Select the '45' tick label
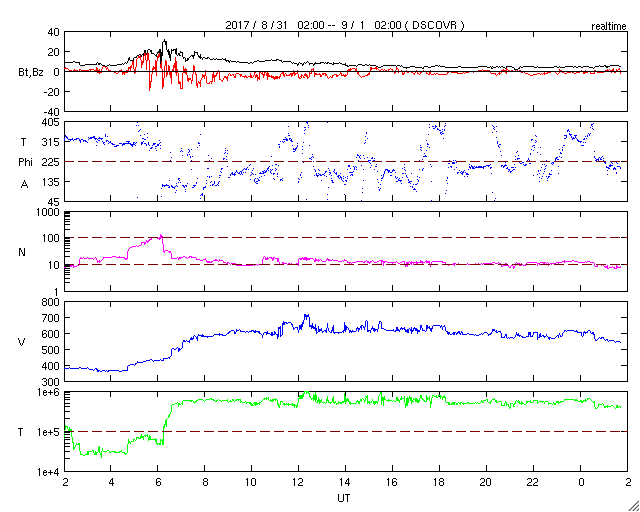The height and width of the screenshot is (512, 640). pos(55,202)
